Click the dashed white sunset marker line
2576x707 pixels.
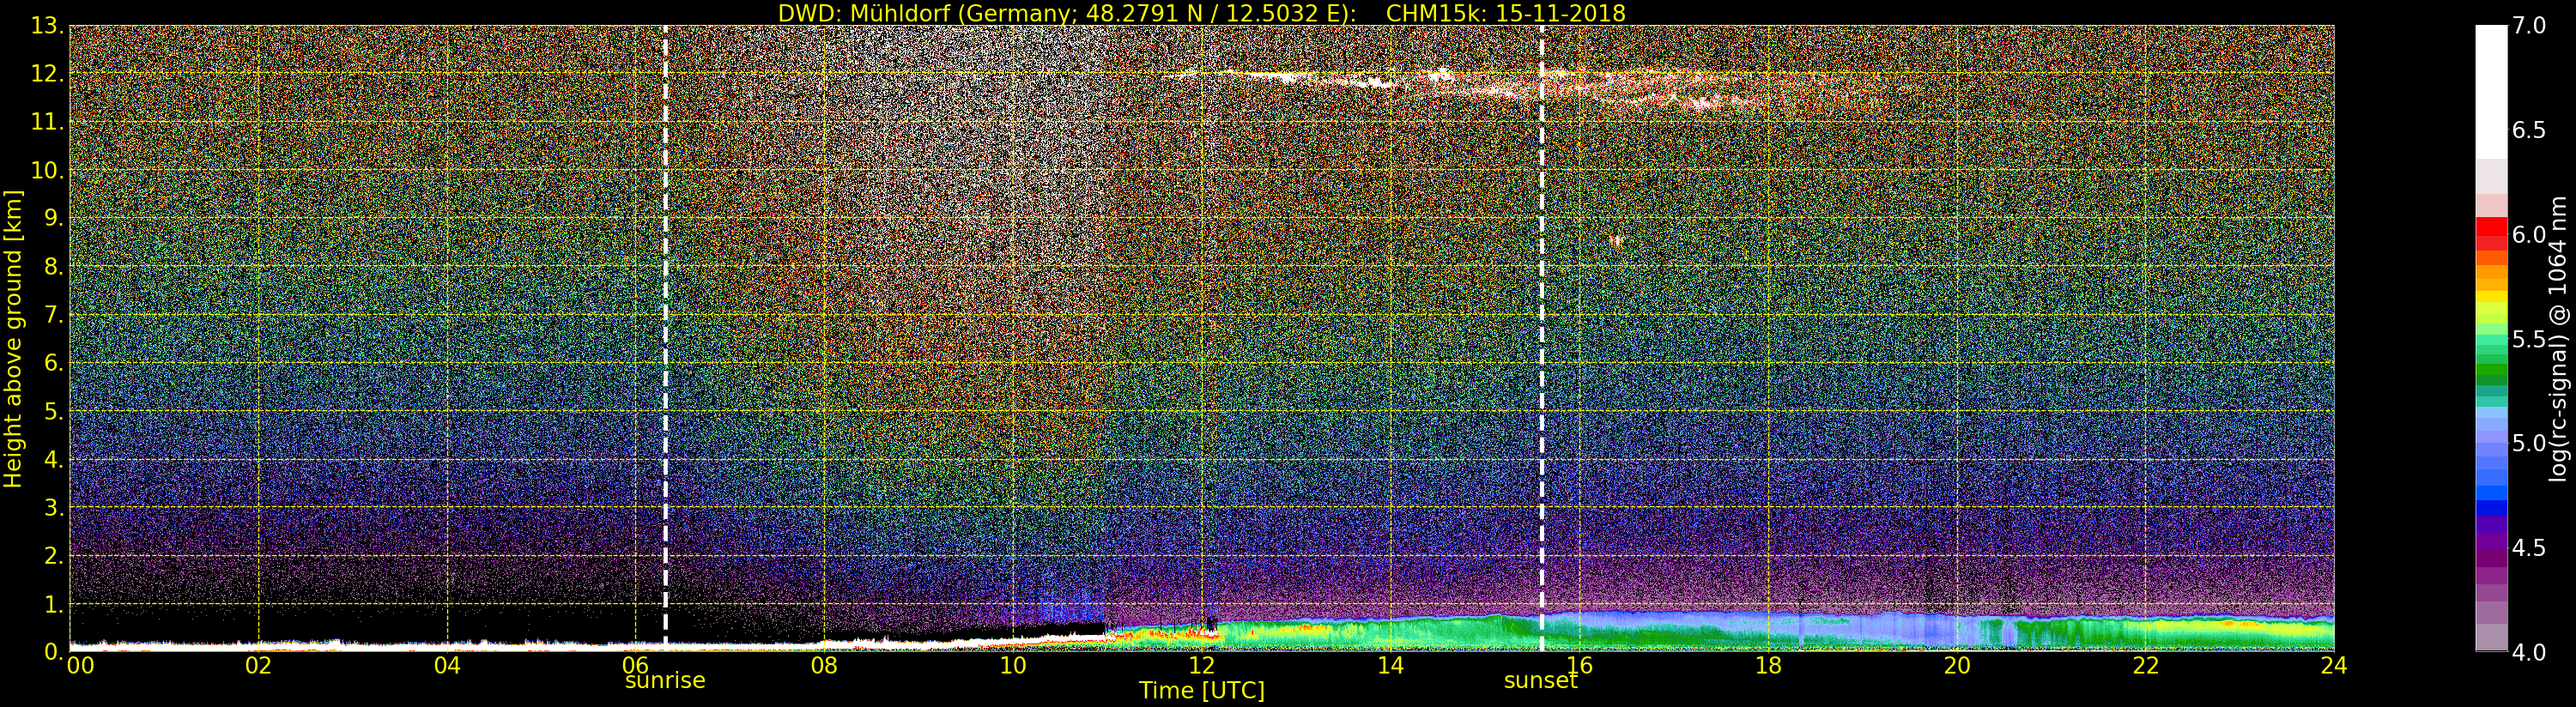[x=1542, y=339]
